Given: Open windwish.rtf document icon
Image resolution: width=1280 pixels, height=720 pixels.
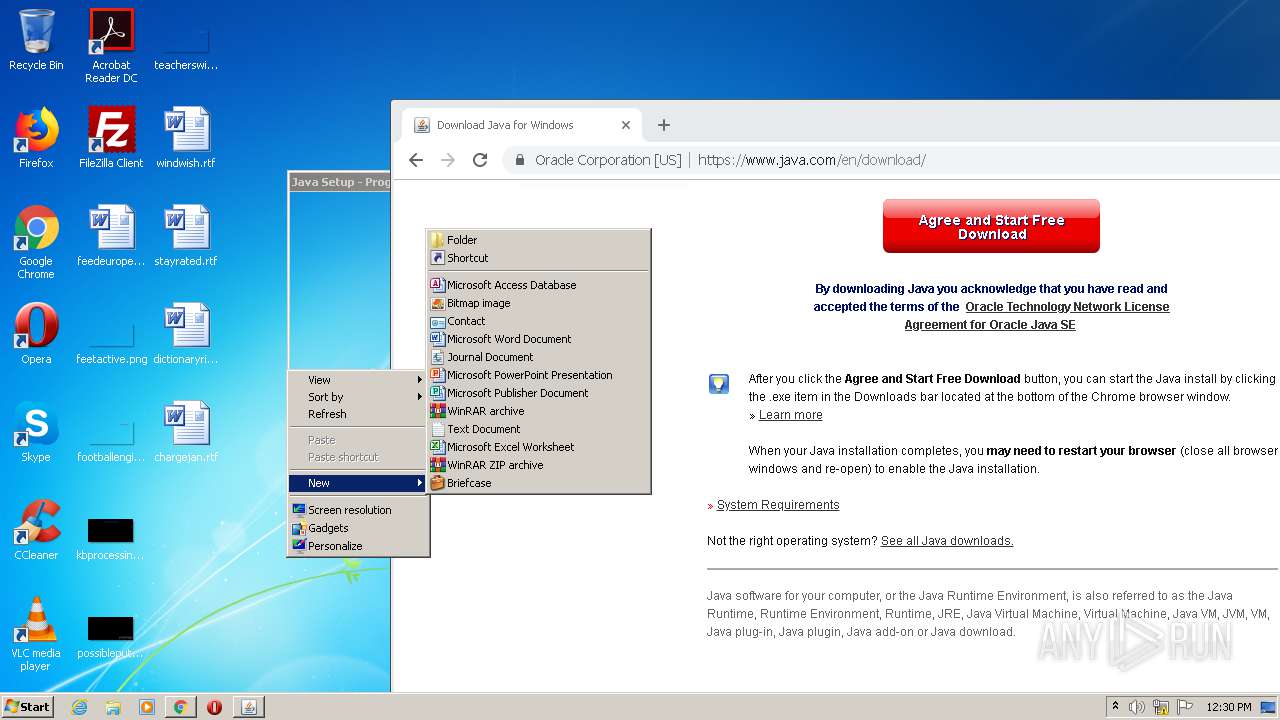Looking at the screenshot, I should pyautogui.click(x=186, y=138).
